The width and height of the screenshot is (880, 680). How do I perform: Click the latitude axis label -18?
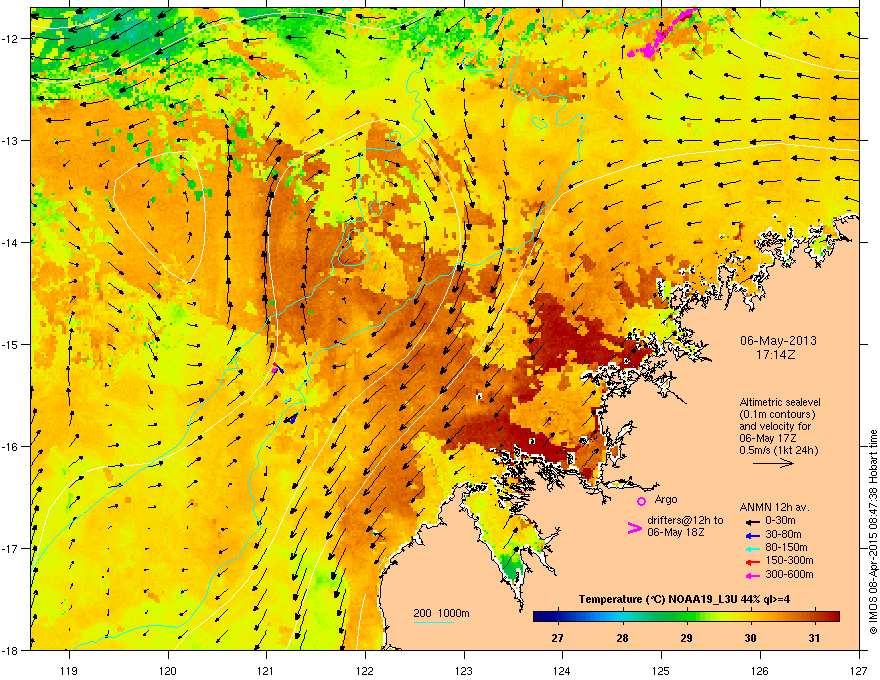(x=10, y=650)
